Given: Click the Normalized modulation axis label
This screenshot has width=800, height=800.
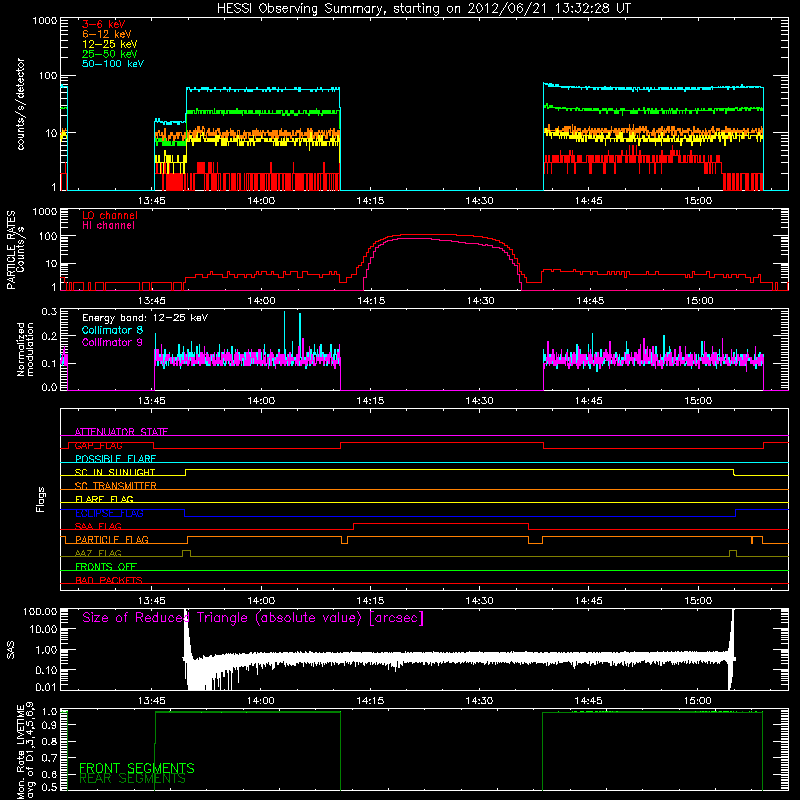Looking at the screenshot, I should tap(25, 349).
